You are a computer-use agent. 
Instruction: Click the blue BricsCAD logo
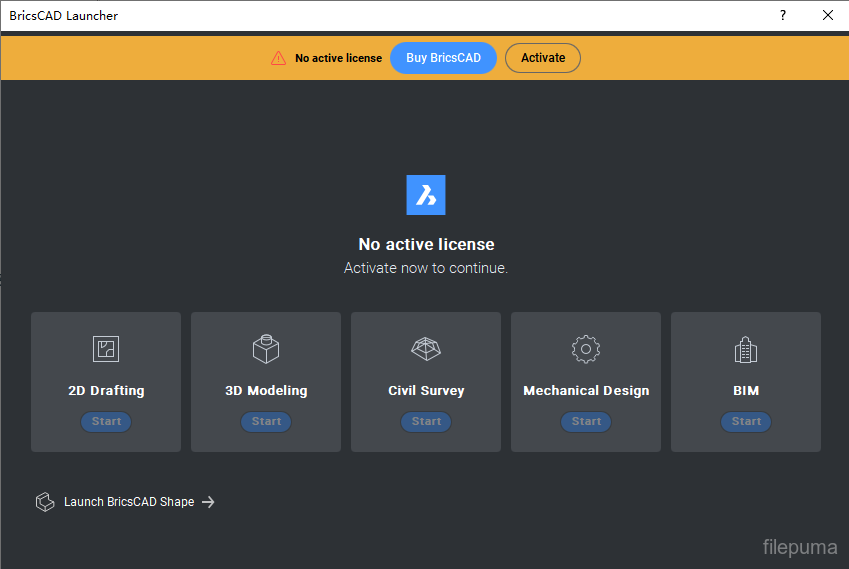426,195
